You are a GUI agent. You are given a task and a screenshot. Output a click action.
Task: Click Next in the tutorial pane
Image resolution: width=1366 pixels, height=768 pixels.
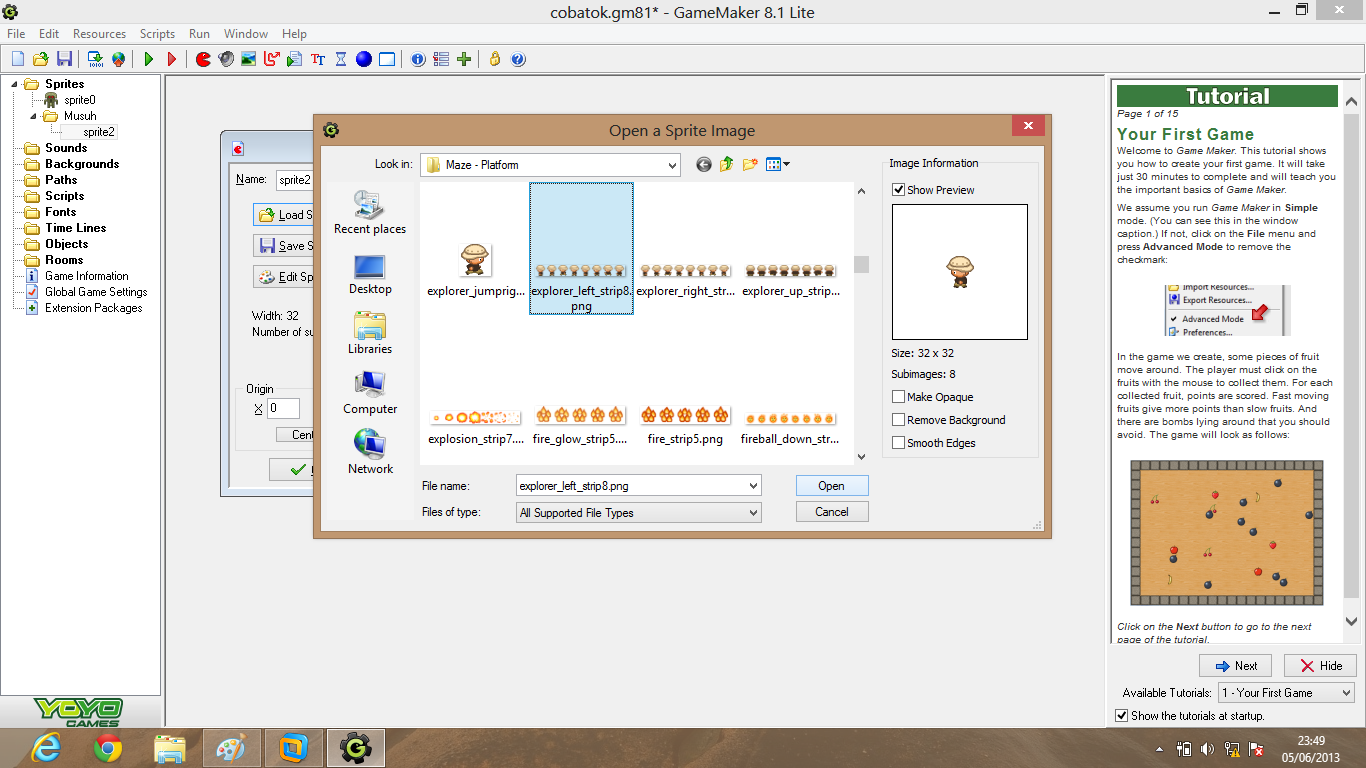pyautogui.click(x=1235, y=665)
